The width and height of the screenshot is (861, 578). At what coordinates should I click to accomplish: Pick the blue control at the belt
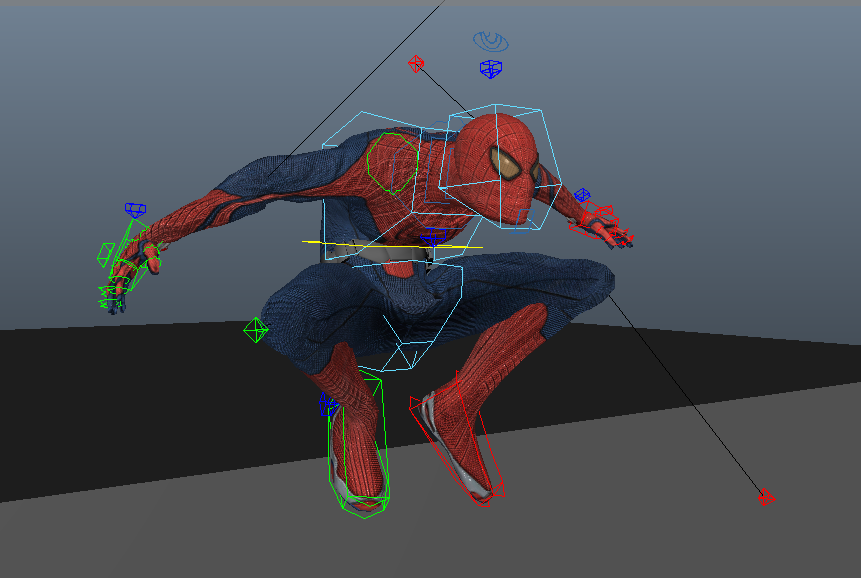433,237
